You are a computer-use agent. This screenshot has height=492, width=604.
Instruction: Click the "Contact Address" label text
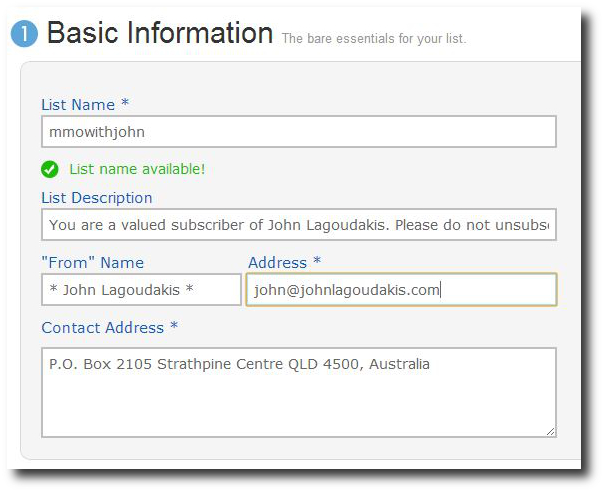pyautogui.click(x=102, y=327)
